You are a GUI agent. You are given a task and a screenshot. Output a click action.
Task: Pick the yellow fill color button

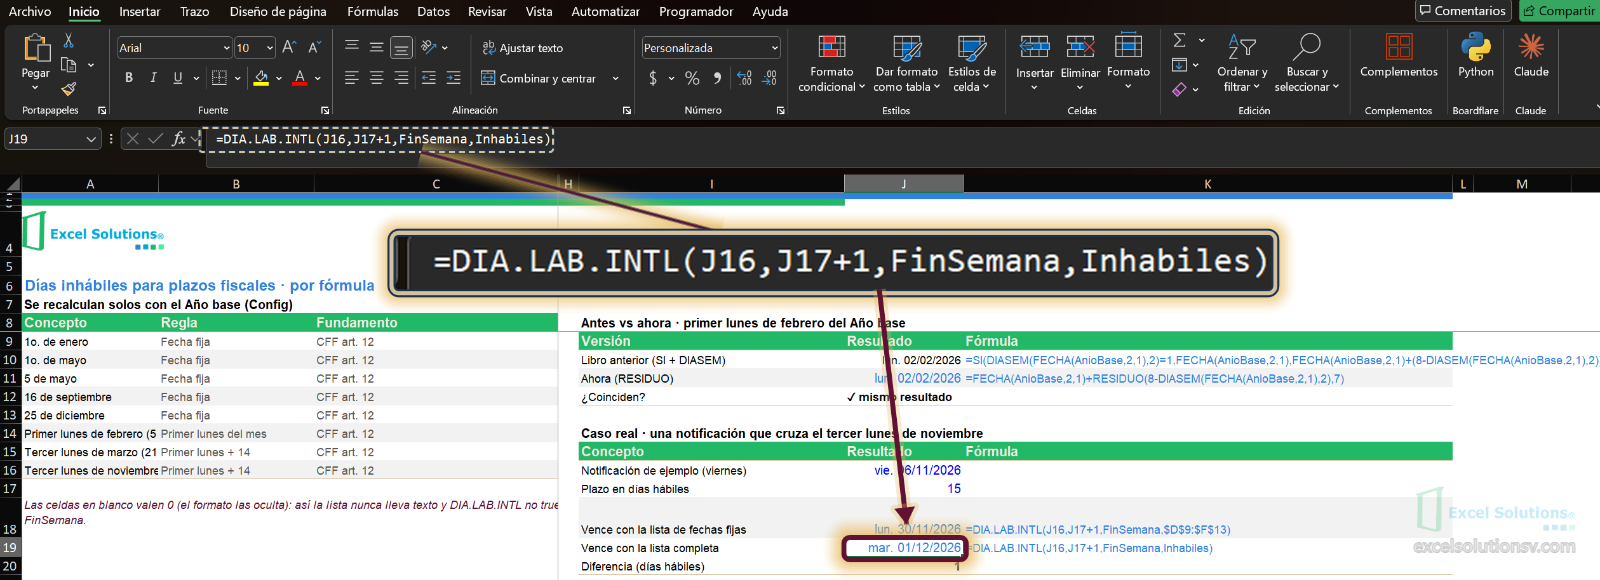[x=261, y=78]
